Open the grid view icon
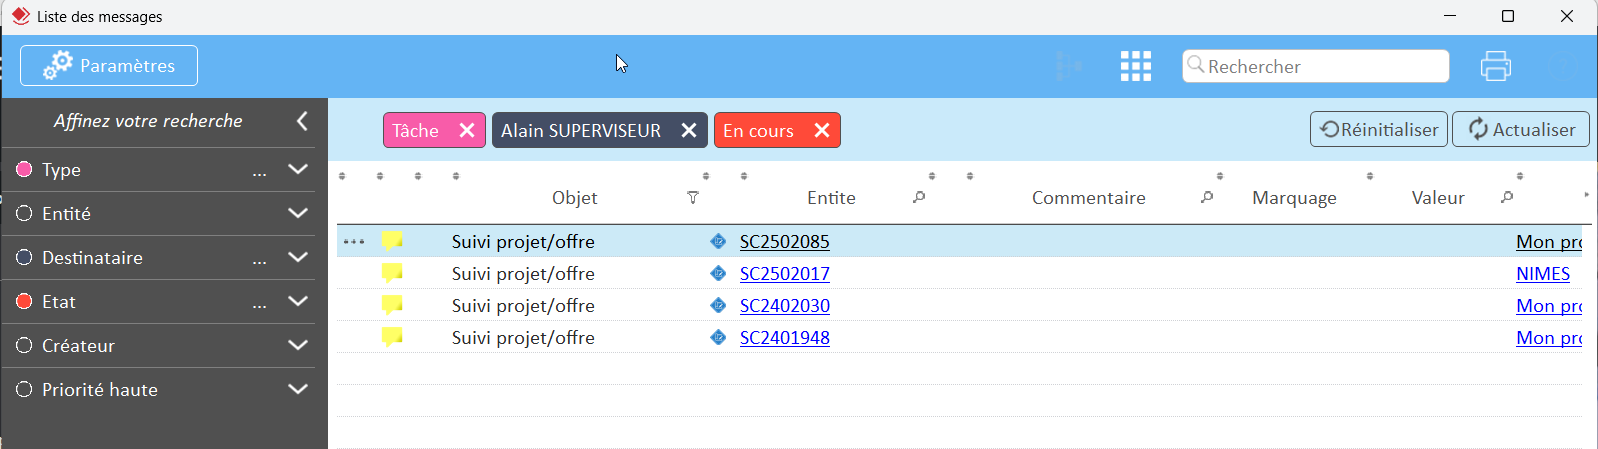The height and width of the screenshot is (449, 1598). tap(1136, 66)
